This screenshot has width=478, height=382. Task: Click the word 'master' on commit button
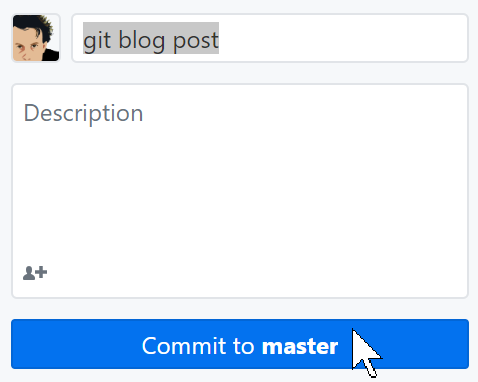coord(300,346)
